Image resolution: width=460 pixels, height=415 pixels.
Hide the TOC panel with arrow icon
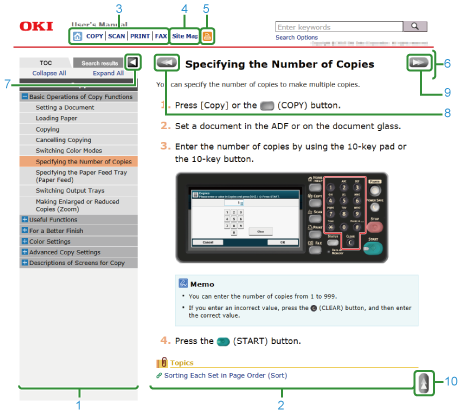(133, 62)
